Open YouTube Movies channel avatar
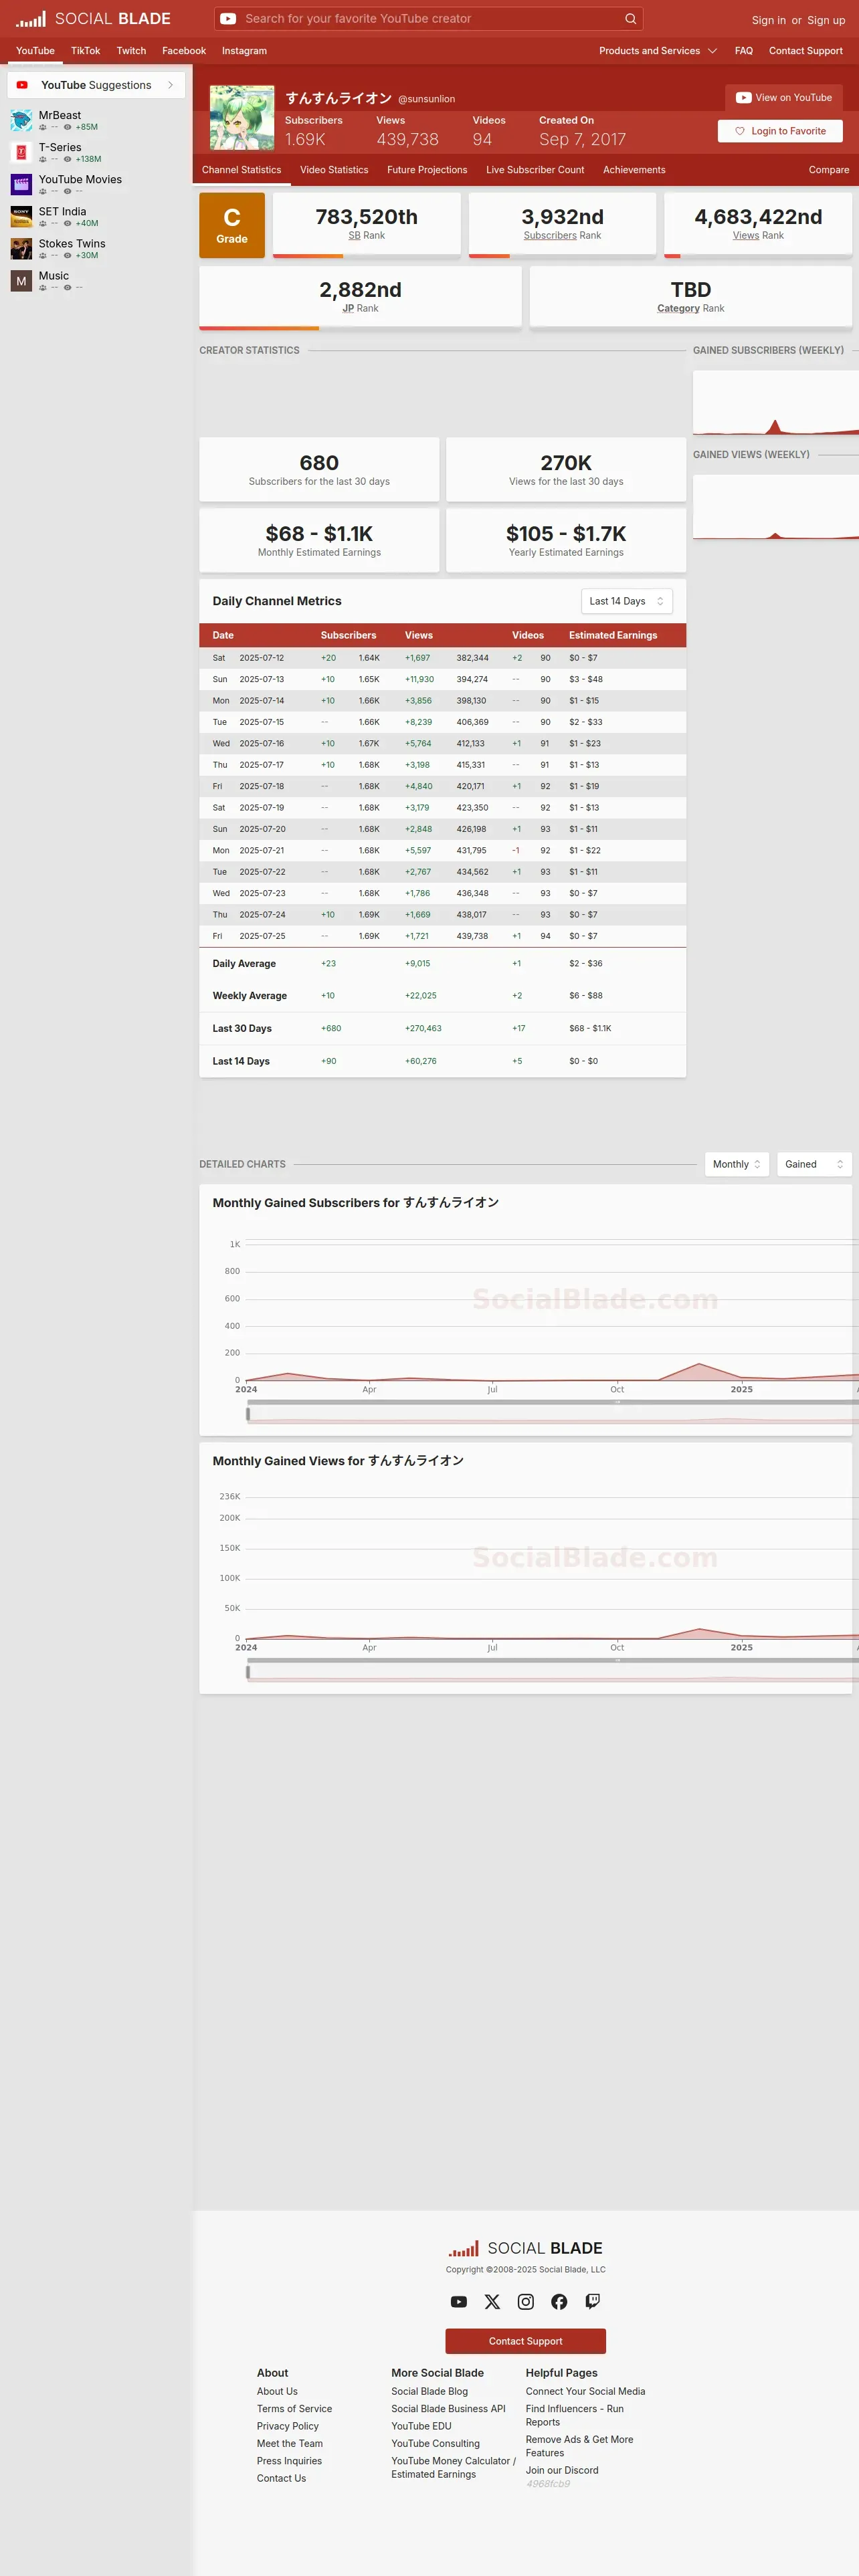Image resolution: width=859 pixels, height=2576 pixels. pyautogui.click(x=21, y=185)
